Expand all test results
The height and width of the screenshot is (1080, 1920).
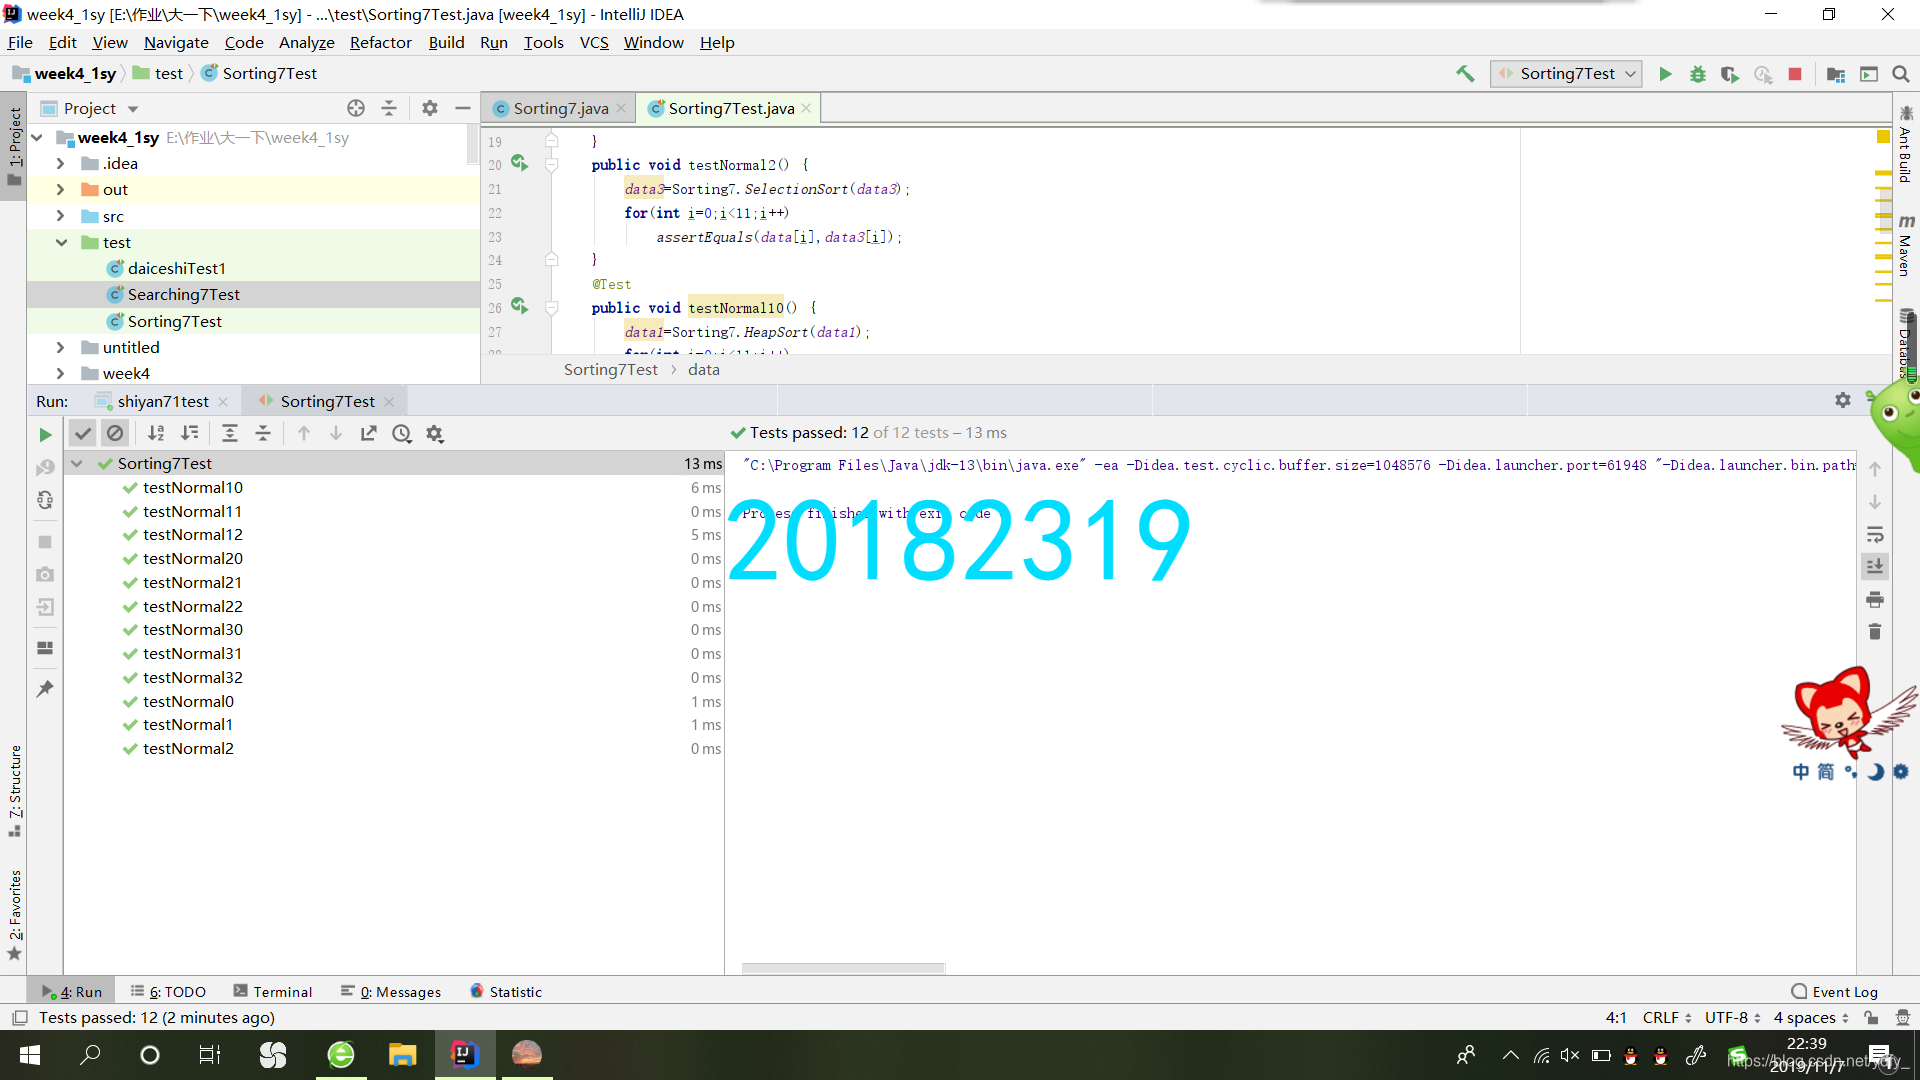point(230,433)
